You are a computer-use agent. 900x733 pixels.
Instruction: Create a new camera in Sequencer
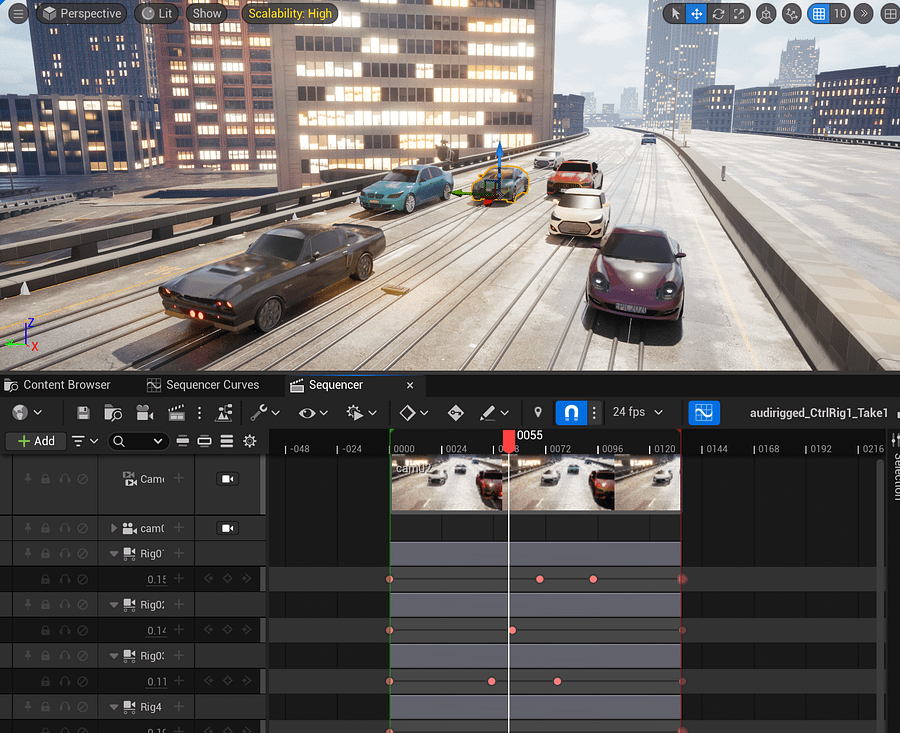[144, 412]
